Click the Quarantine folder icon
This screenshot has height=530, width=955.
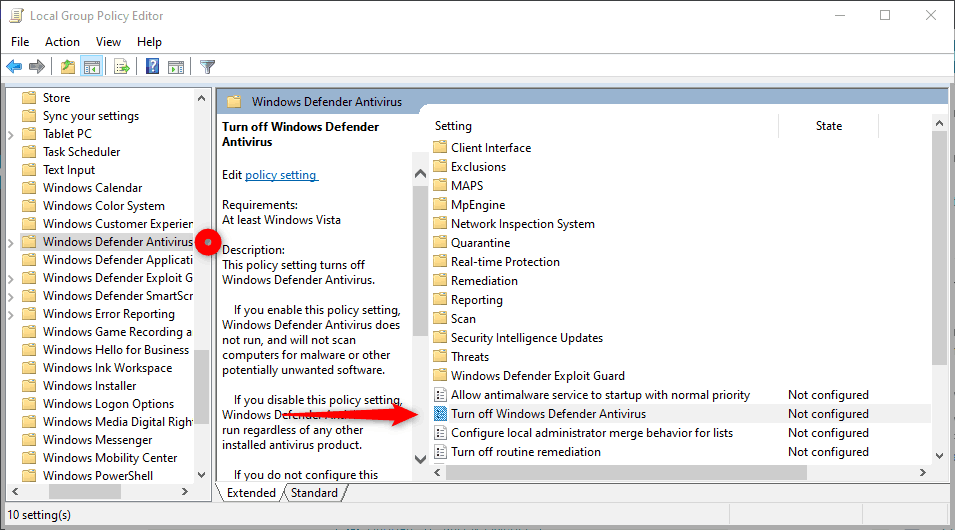click(x=440, y=242)
